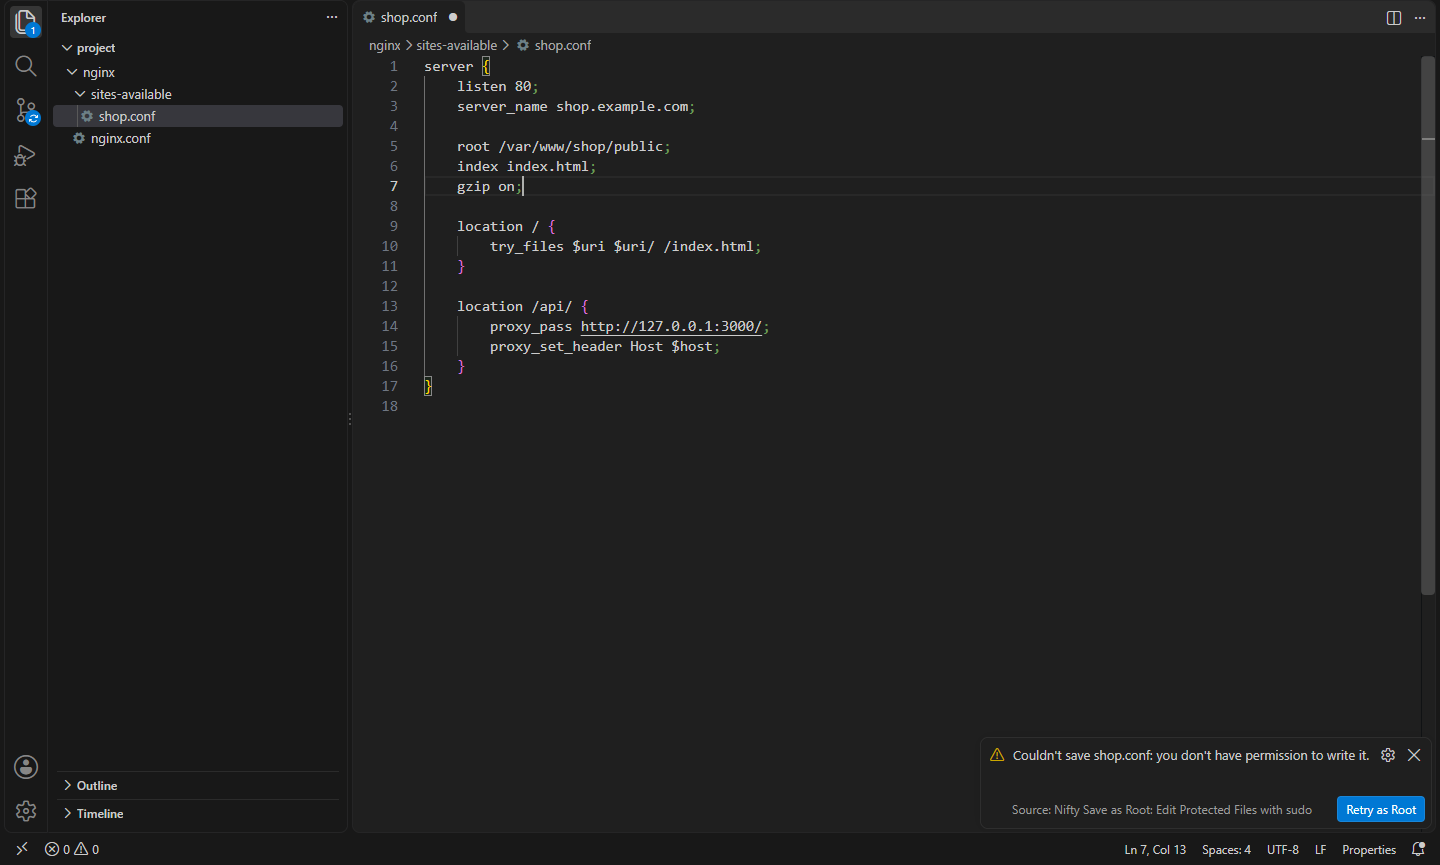1440x865 pixels.
Task: Open Run and Debug view
Action: (26, 155)
